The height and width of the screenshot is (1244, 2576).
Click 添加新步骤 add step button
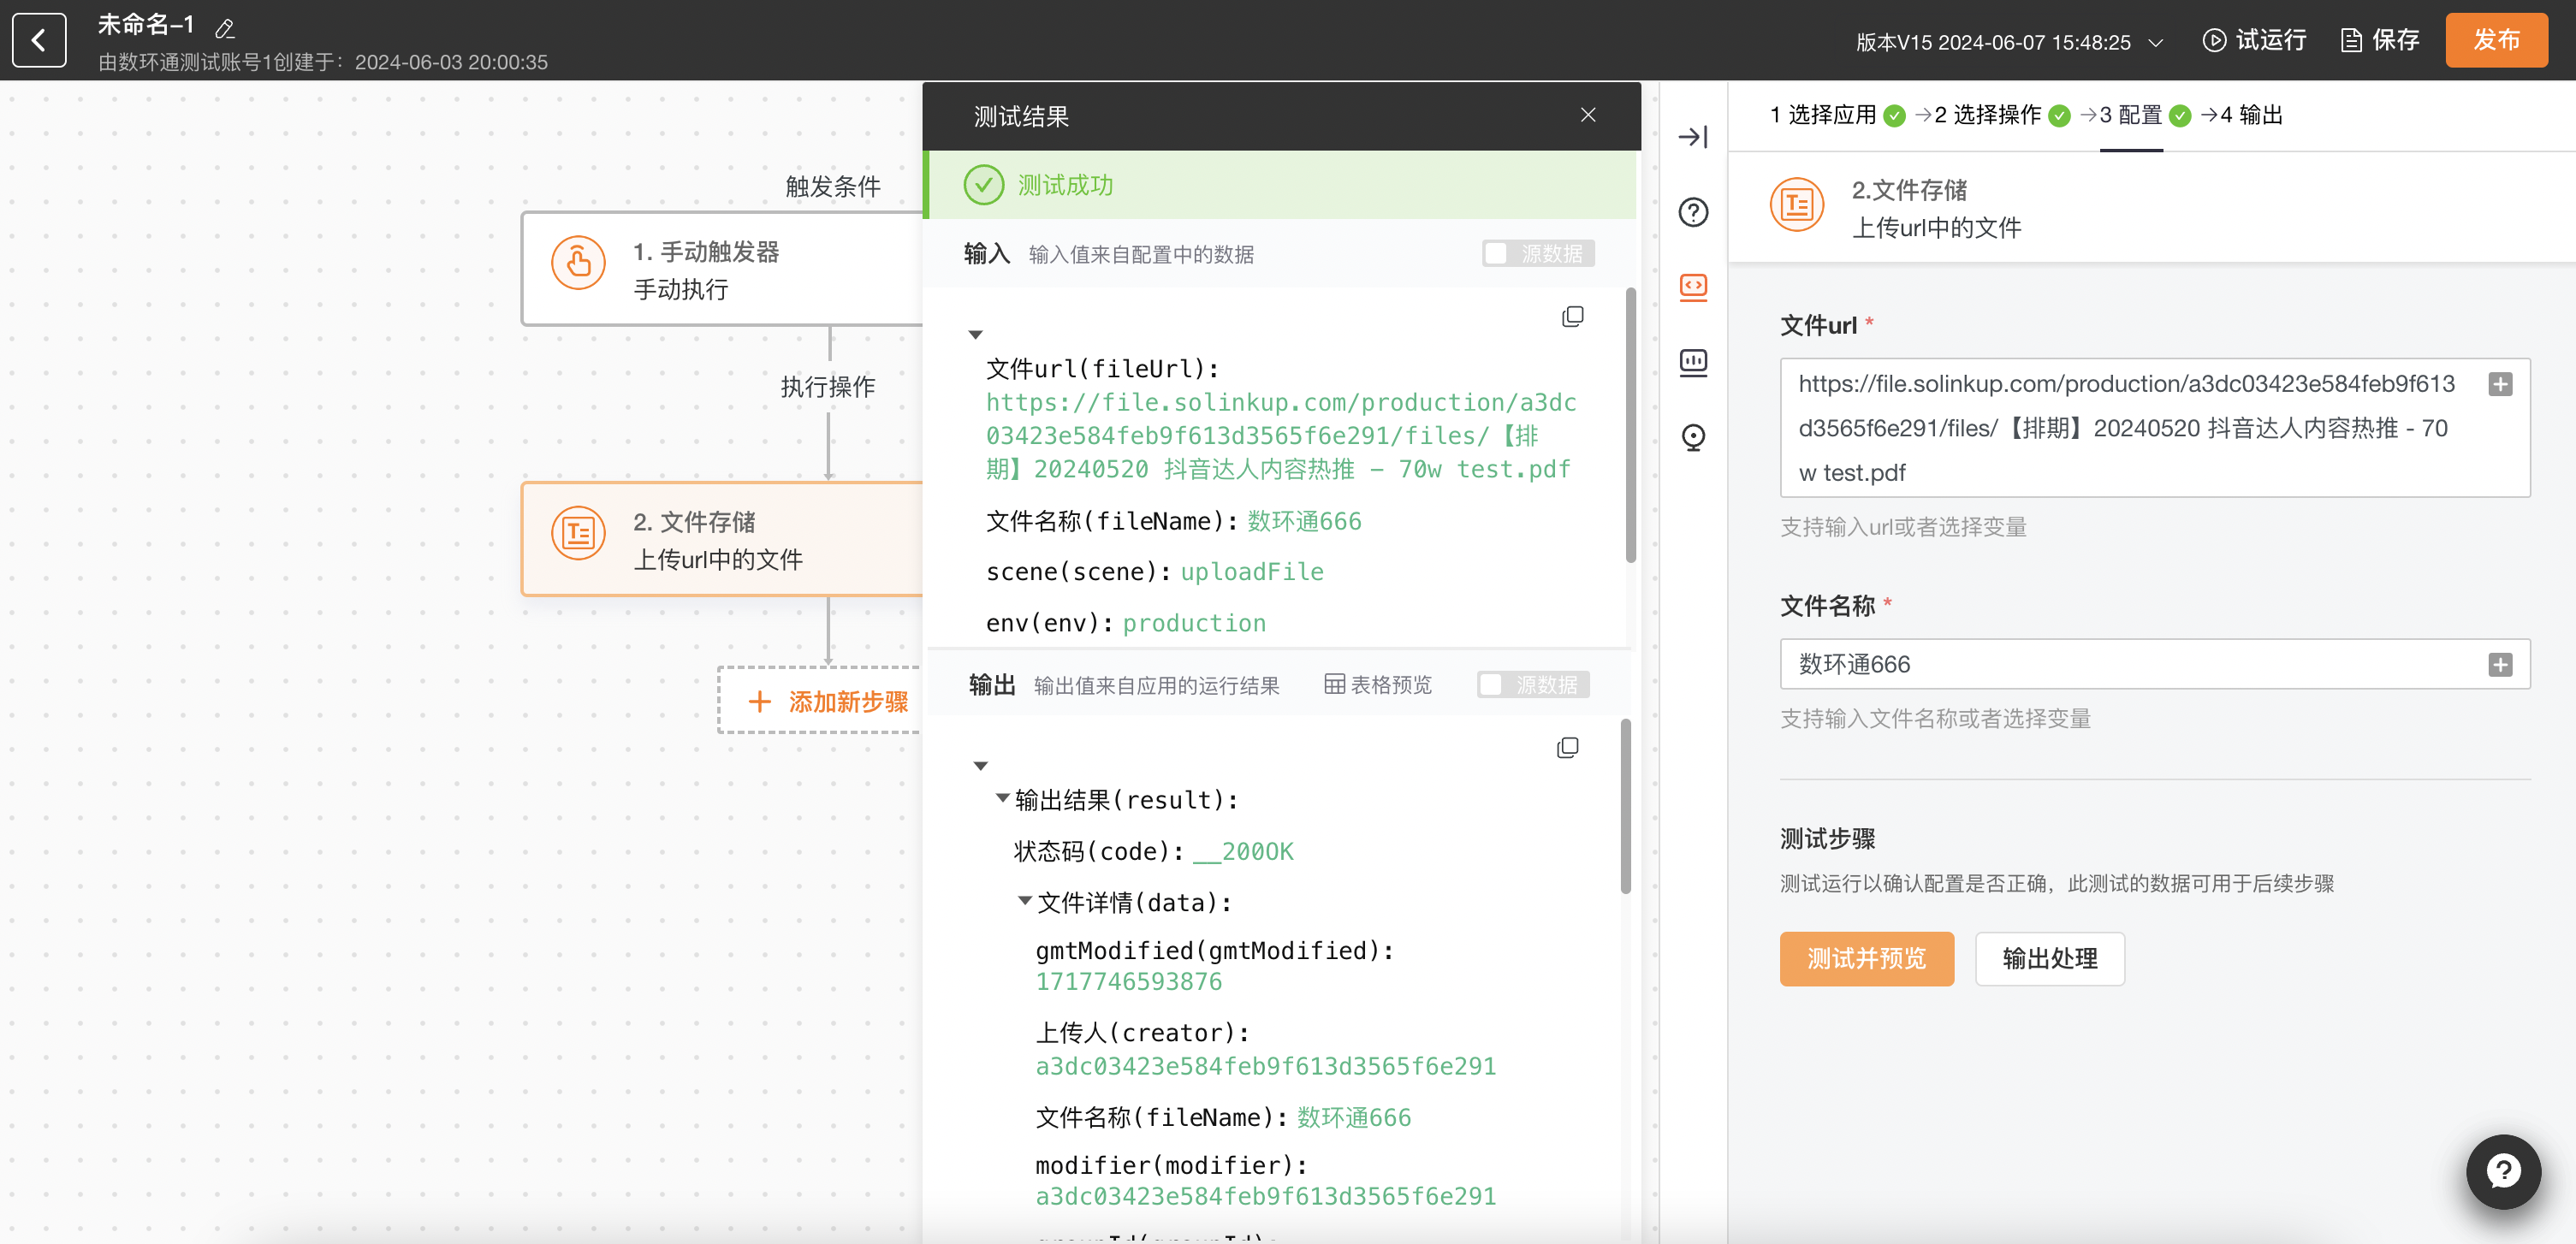[820, 700]
